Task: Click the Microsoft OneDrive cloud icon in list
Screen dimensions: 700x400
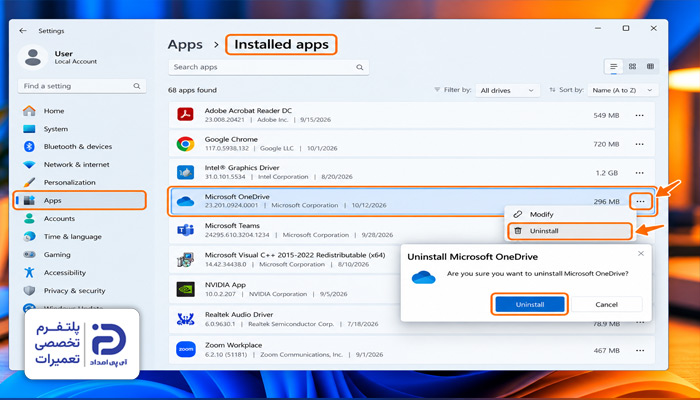Action: (x=185, y=201)
